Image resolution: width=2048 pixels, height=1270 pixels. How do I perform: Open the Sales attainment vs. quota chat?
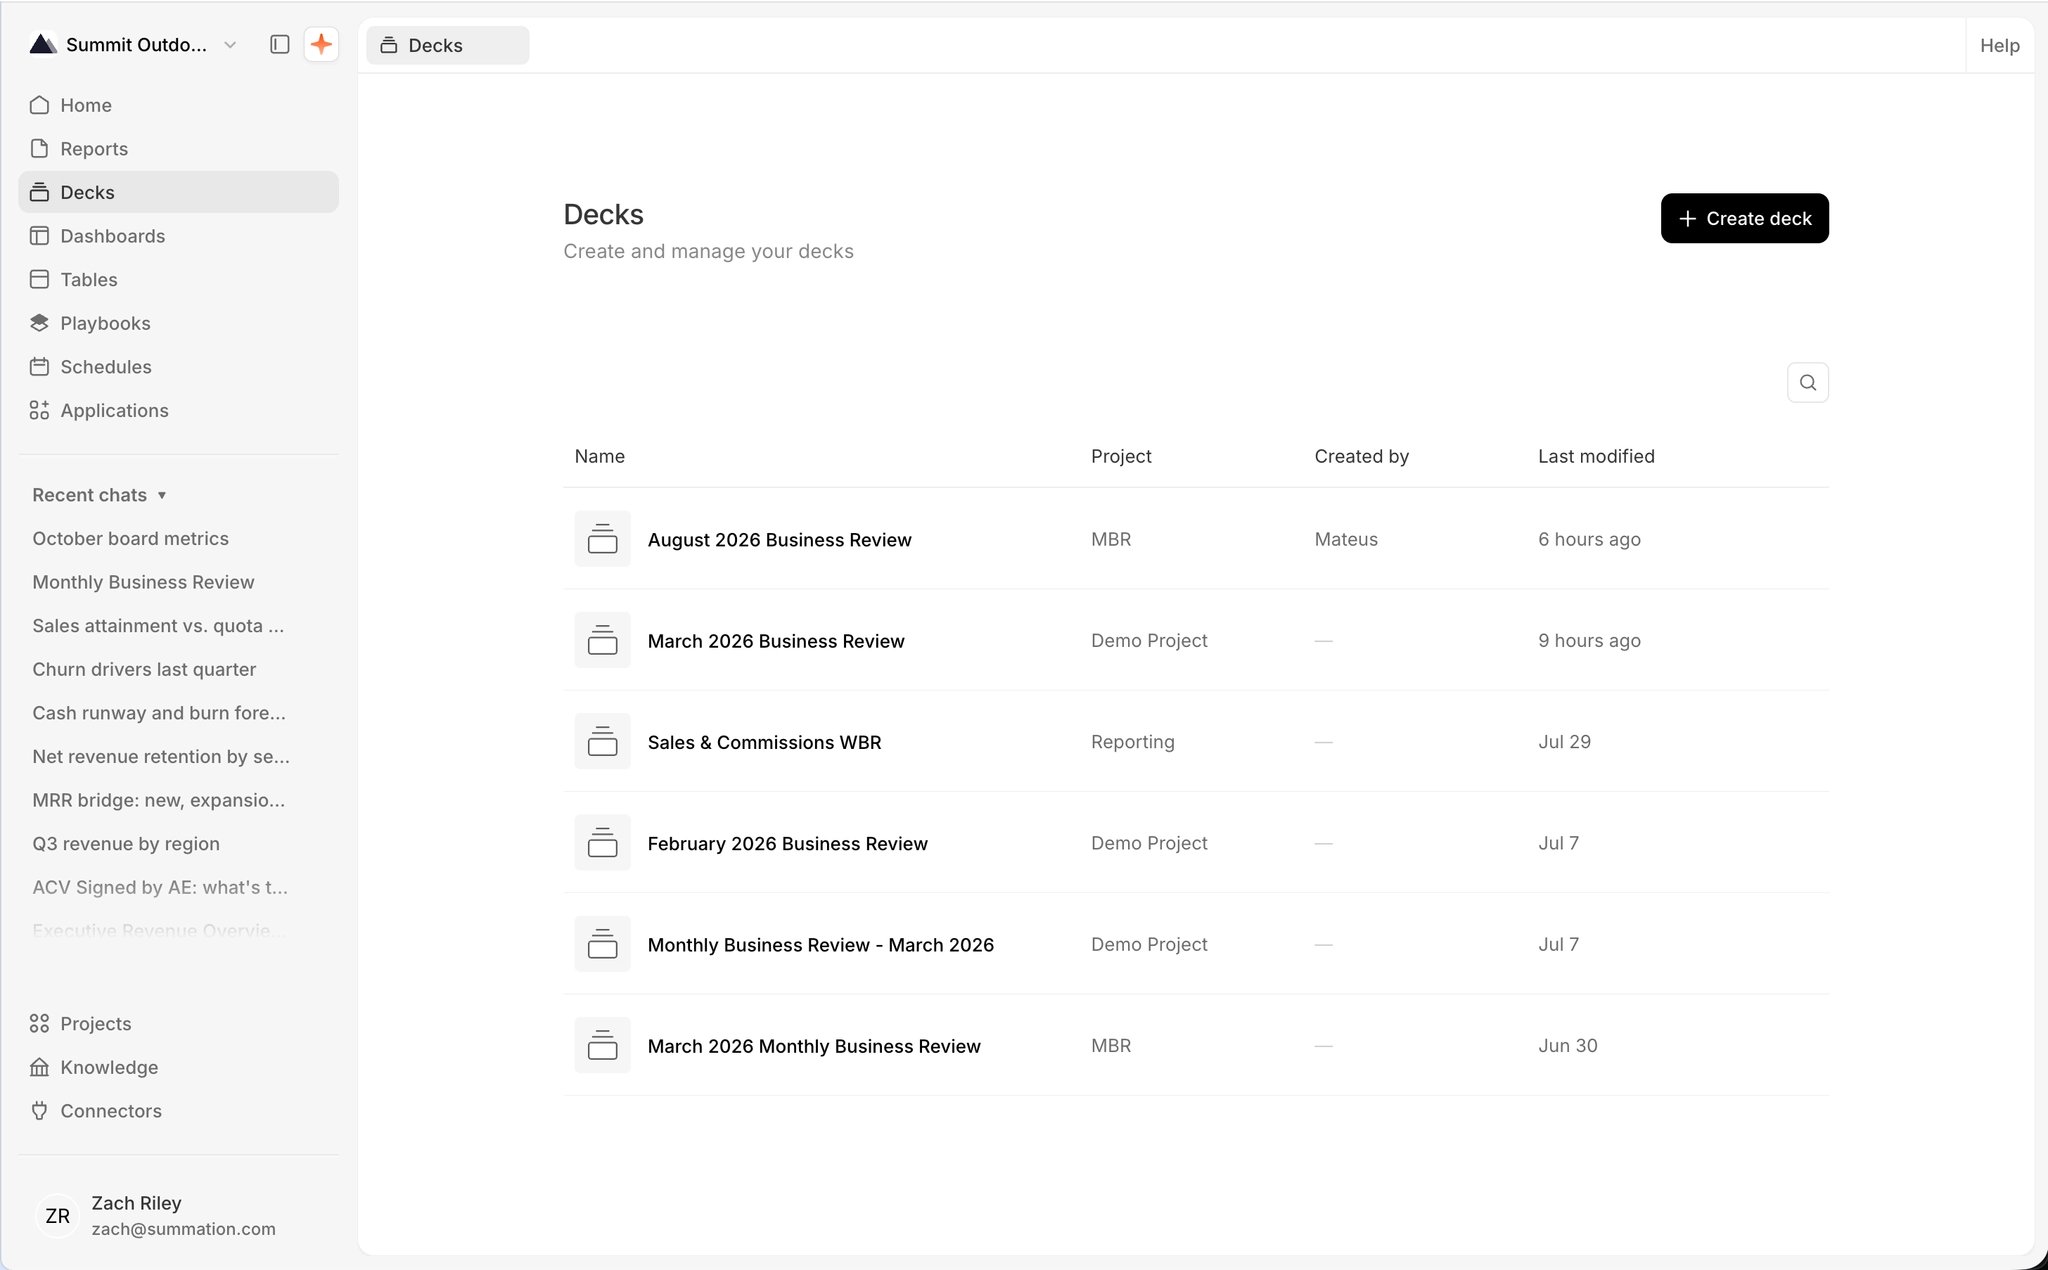158,625
